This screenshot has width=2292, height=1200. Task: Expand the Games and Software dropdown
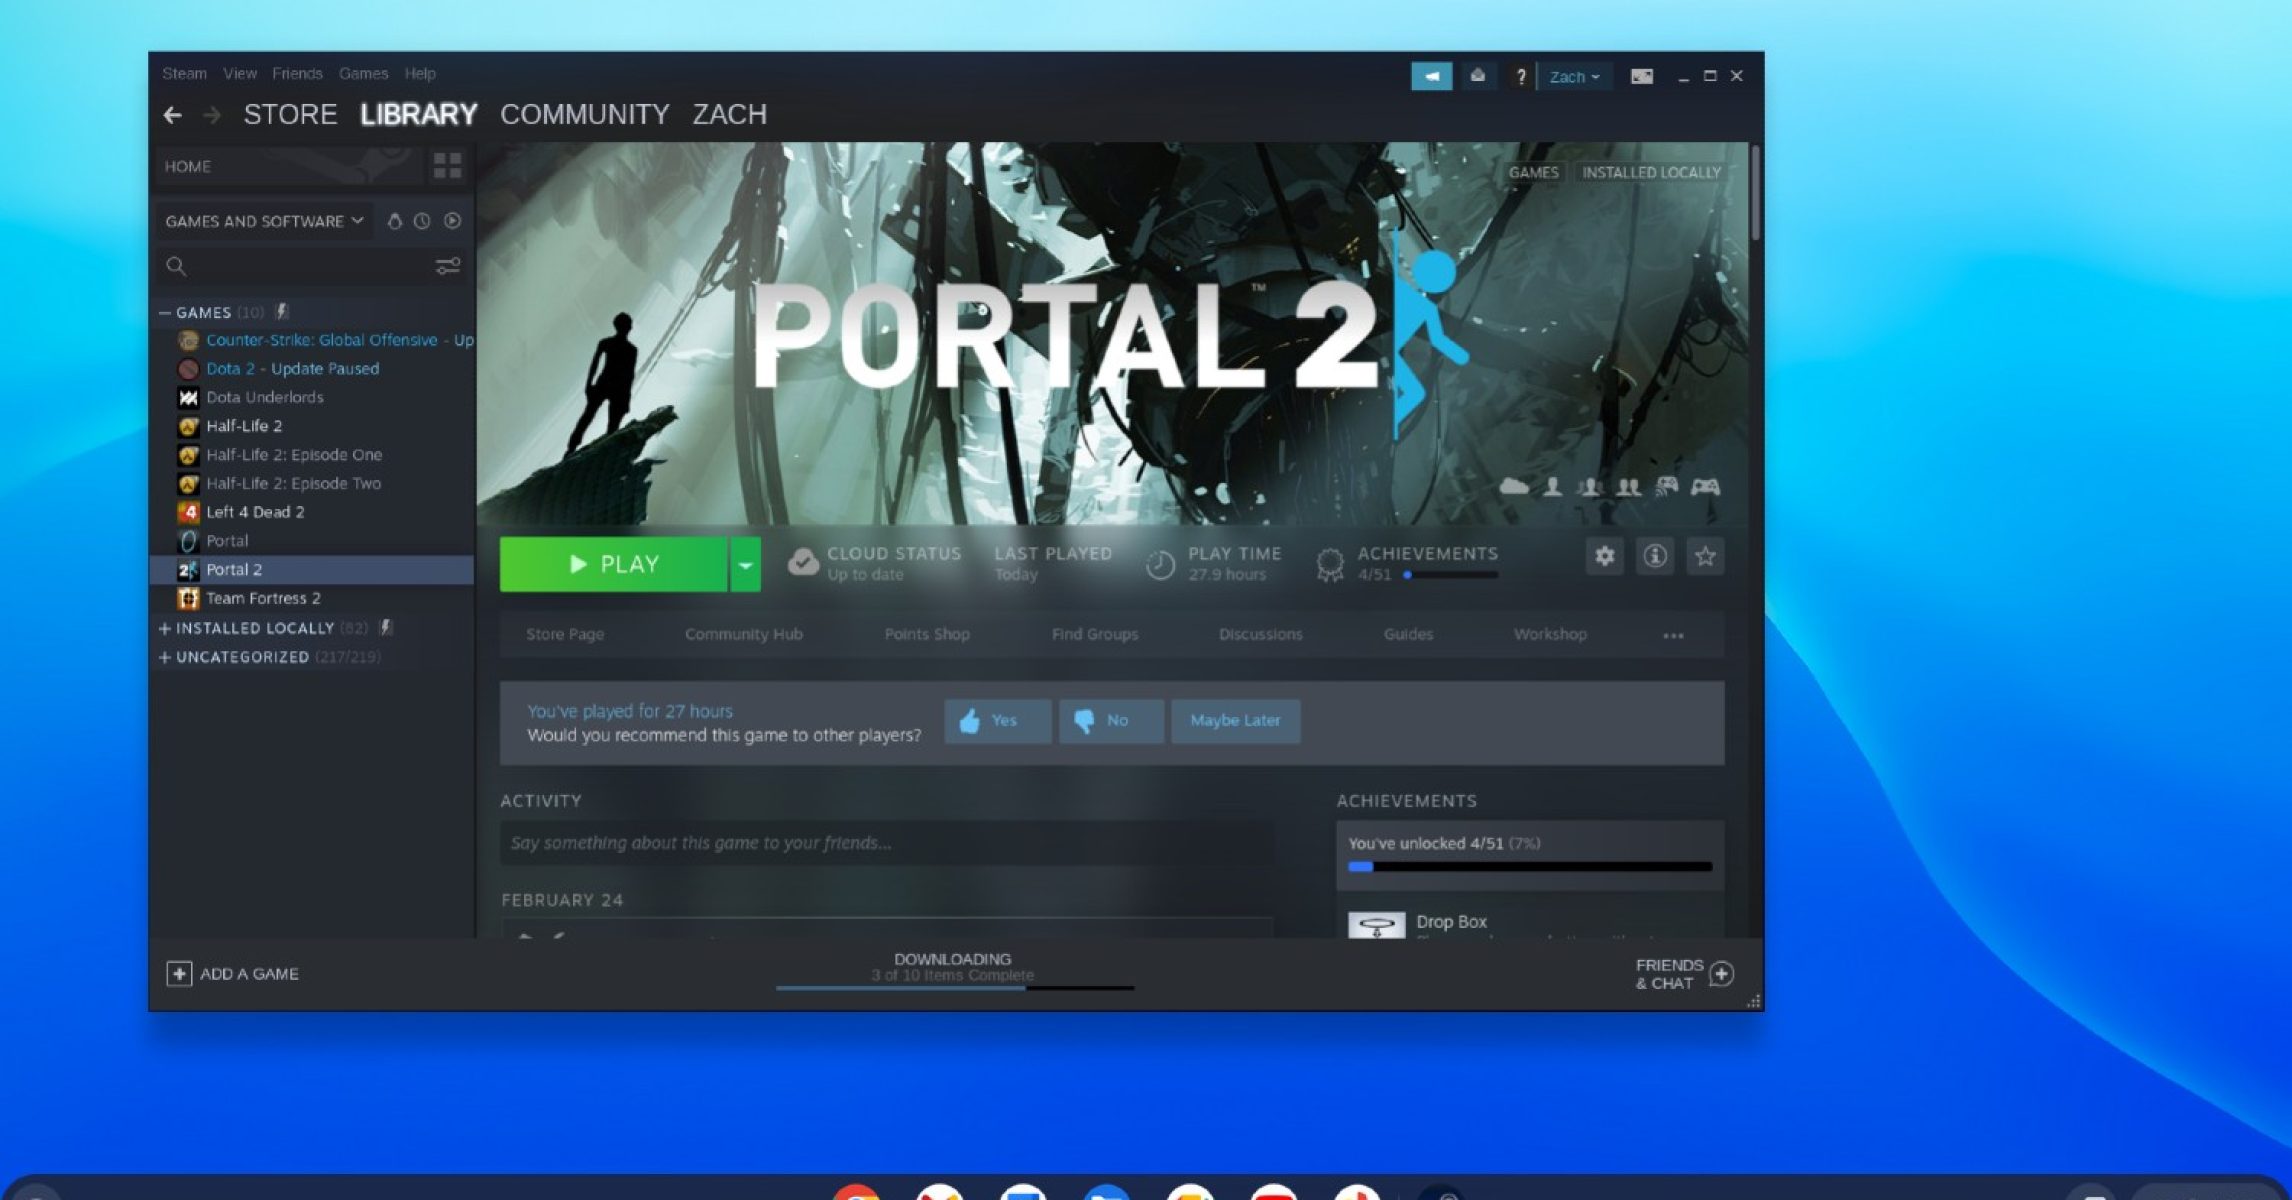pos(264,221)
